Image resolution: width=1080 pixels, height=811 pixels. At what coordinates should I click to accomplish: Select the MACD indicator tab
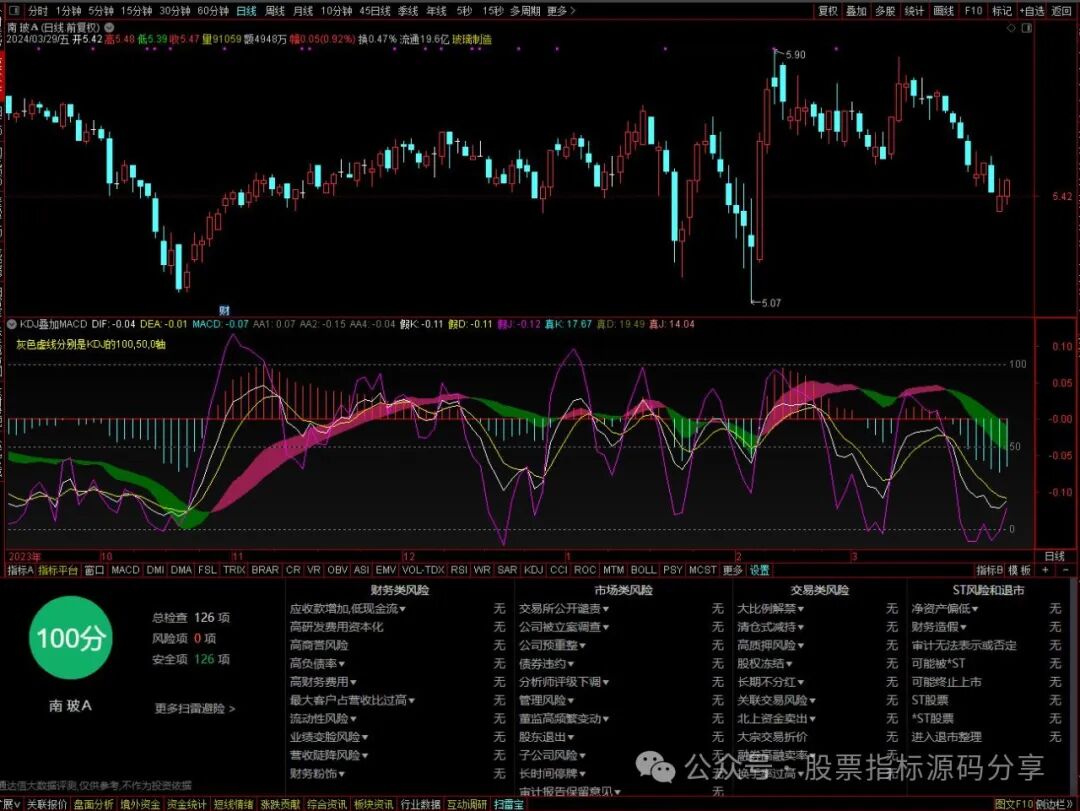pos(125,570)
